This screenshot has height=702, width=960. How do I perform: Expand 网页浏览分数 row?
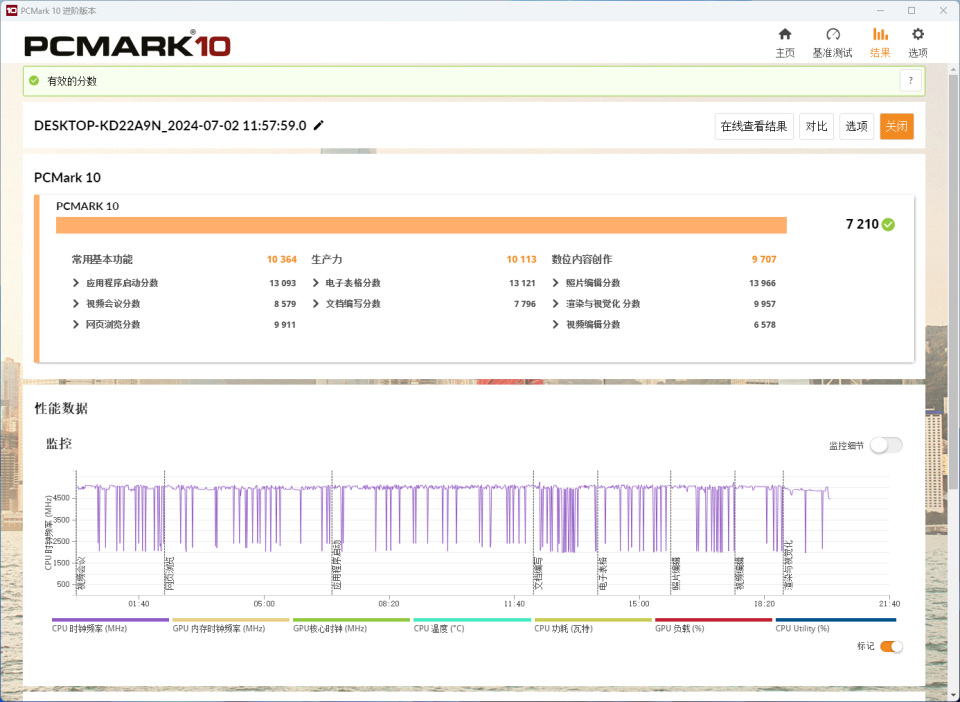point(76,324)
